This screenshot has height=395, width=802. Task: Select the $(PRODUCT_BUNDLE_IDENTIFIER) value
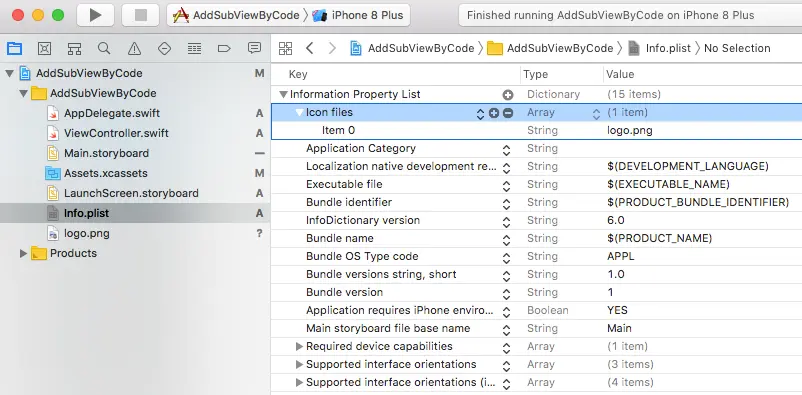(698, 203)
